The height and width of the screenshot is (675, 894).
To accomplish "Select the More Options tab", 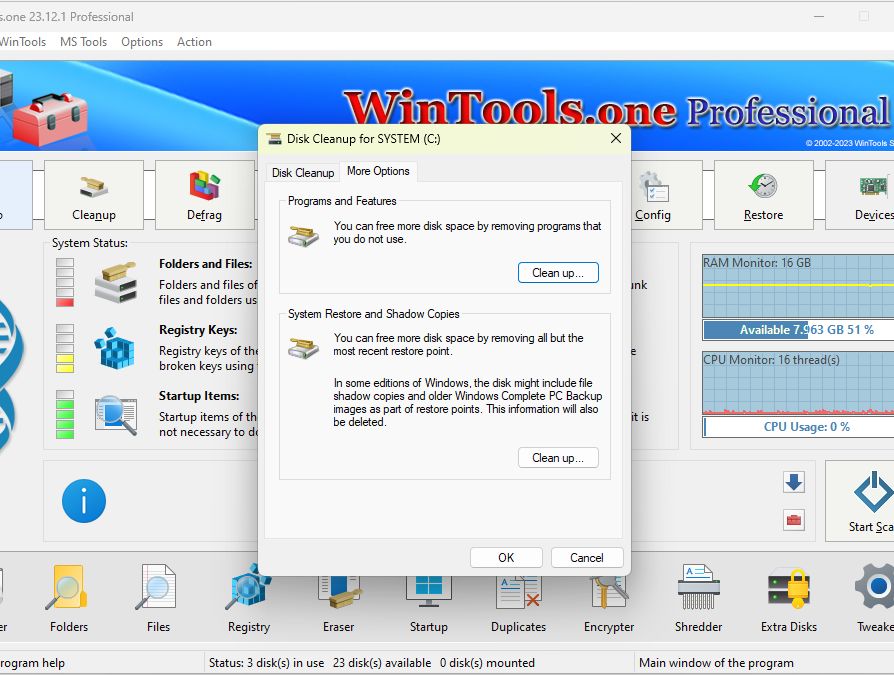I will pos(378,171).
